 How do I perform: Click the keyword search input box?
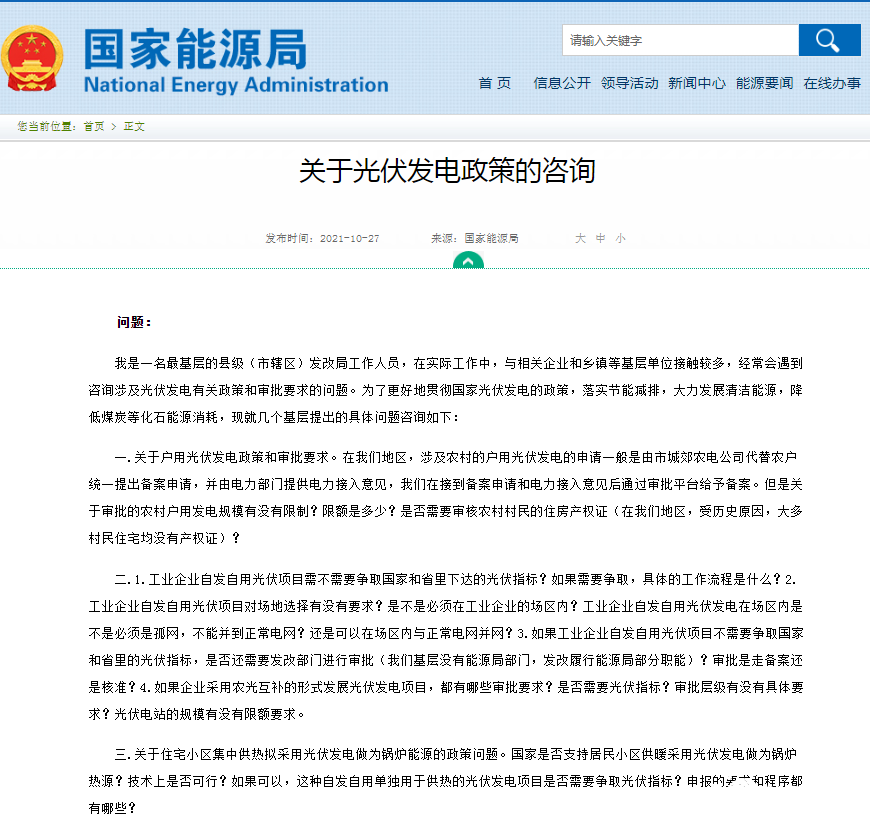pos(680,40)
